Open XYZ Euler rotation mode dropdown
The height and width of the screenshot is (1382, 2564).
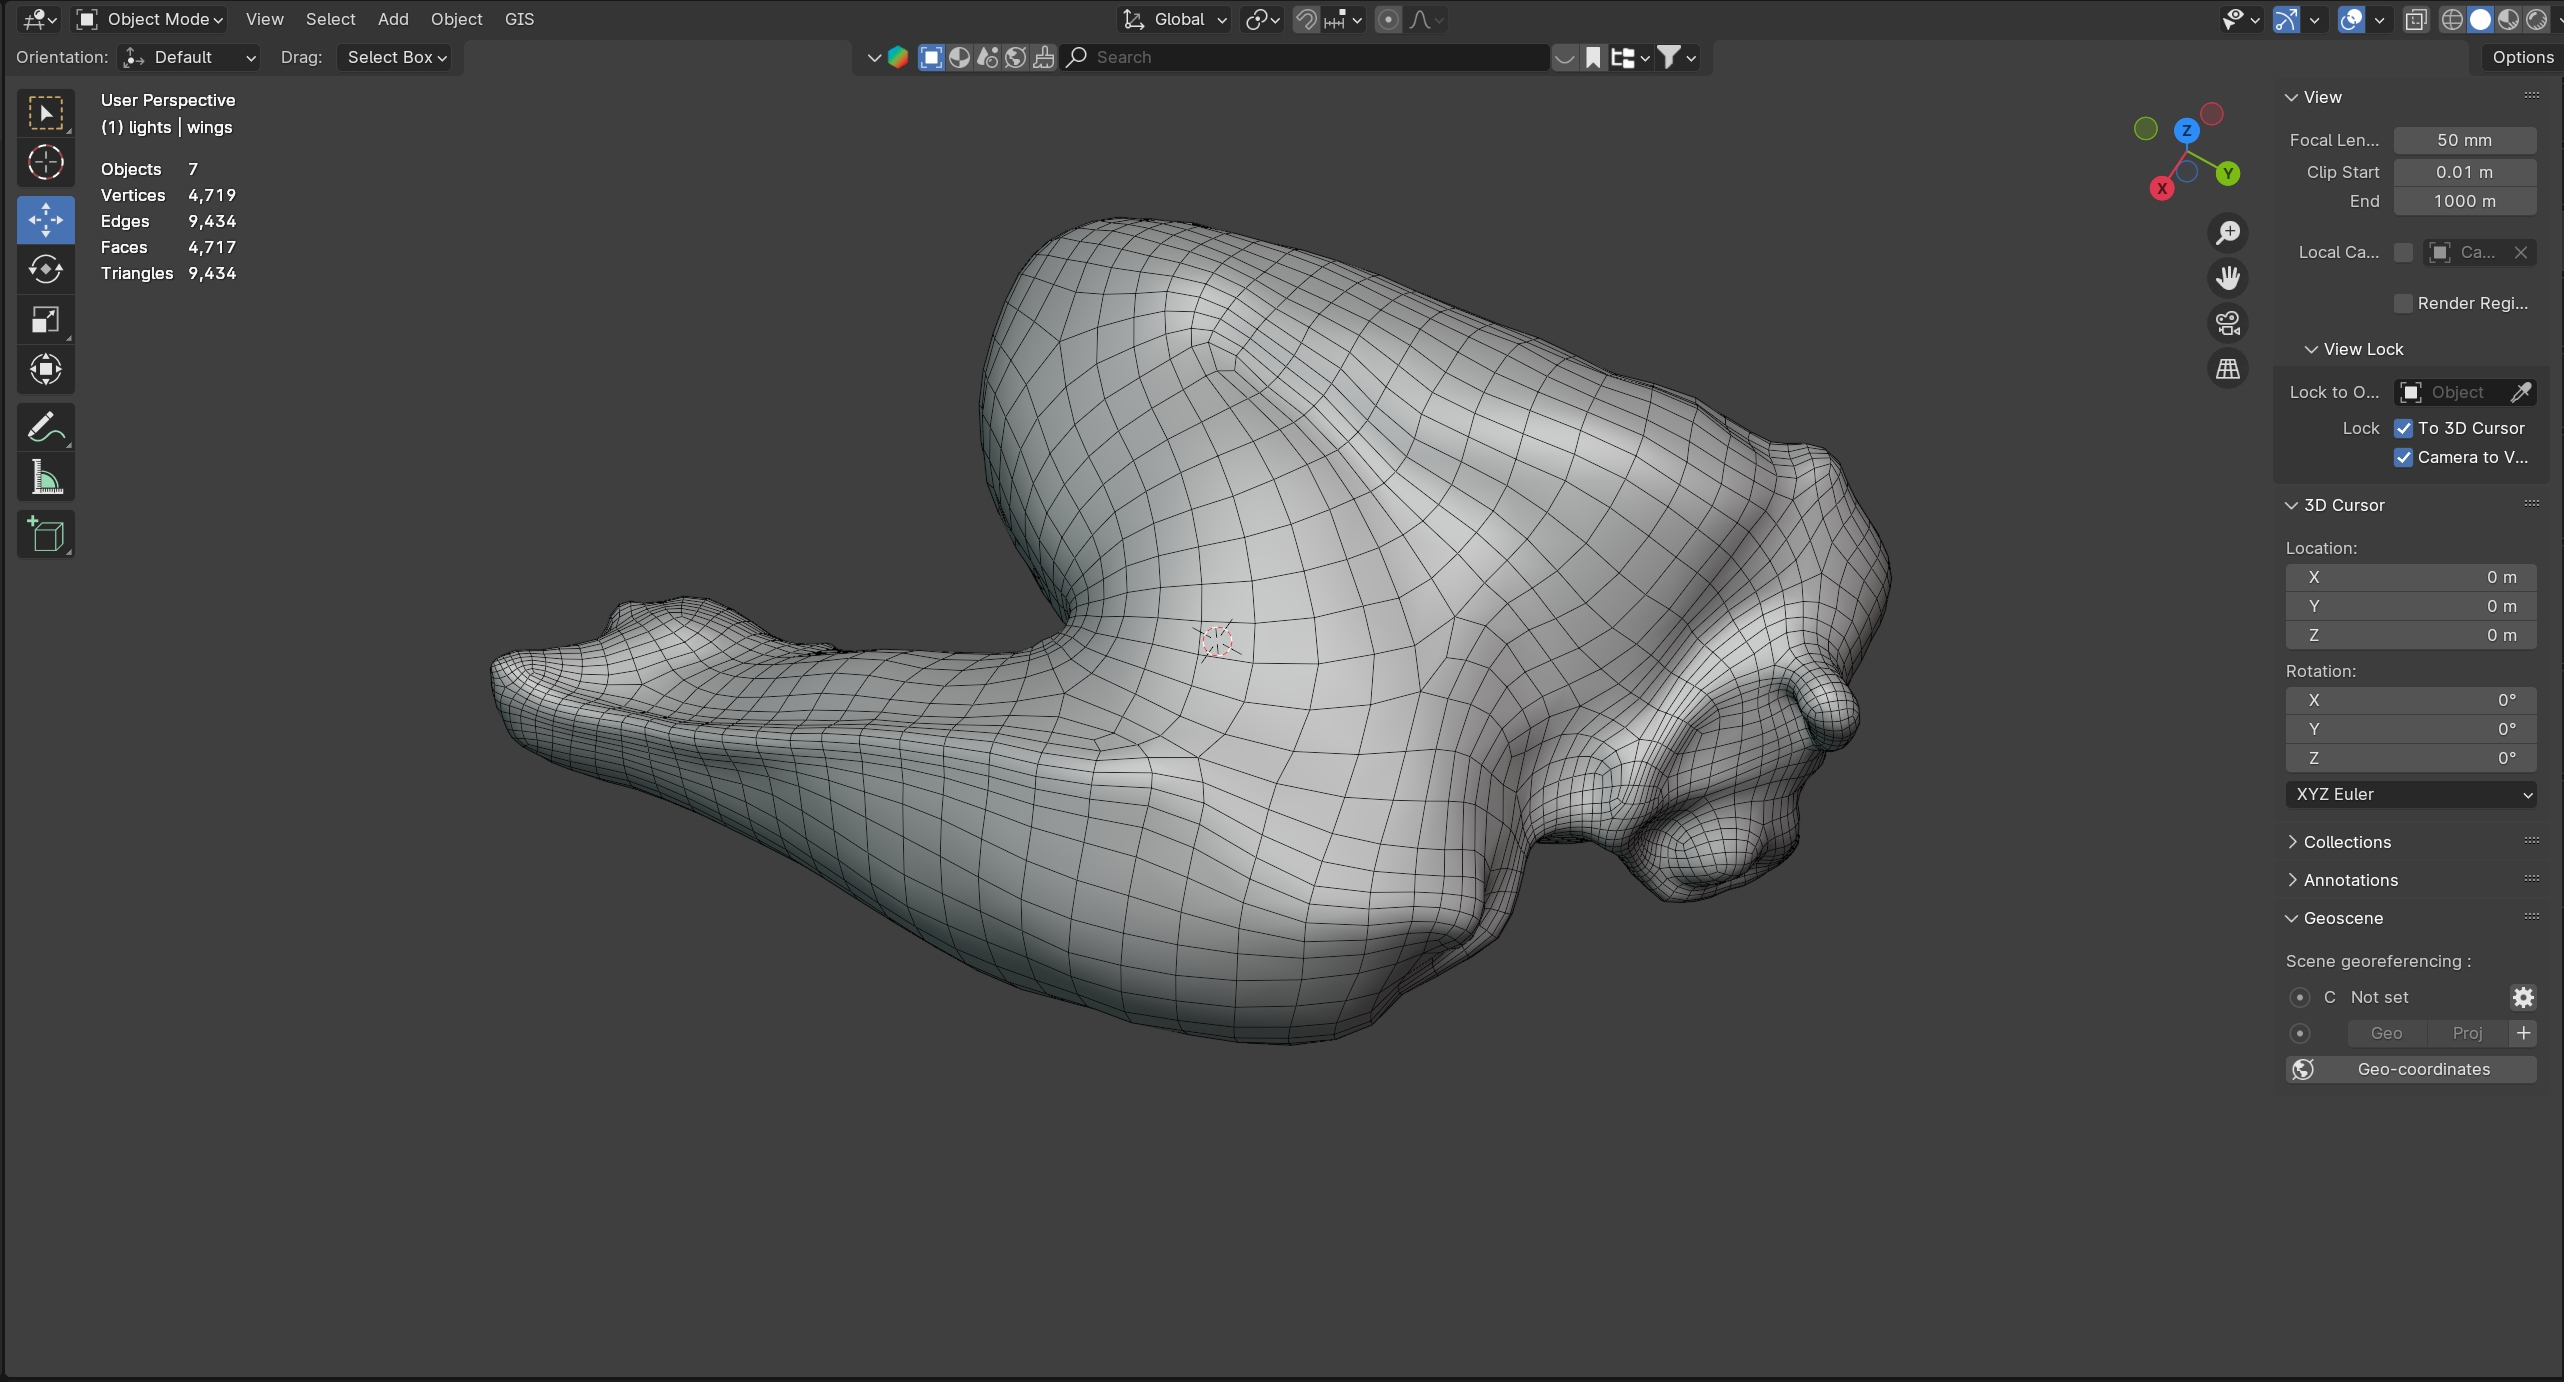tap(2410, 794)
